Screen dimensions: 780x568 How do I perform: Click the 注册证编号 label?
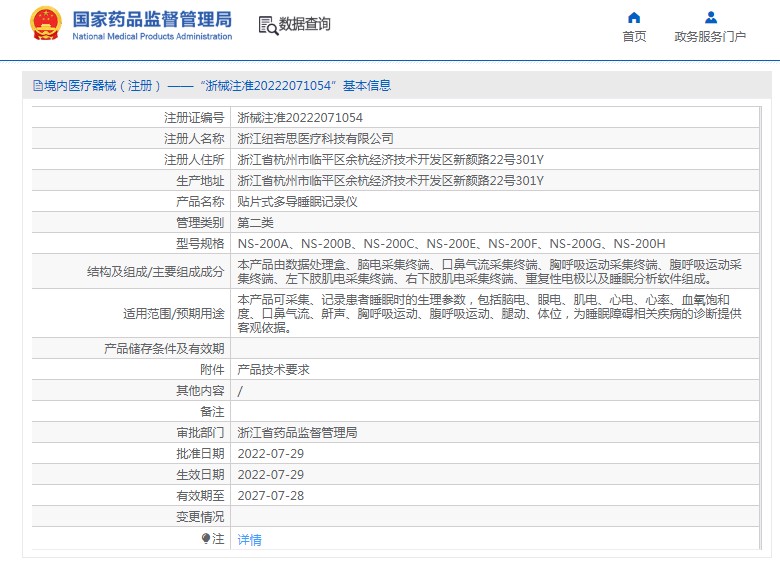195,118
